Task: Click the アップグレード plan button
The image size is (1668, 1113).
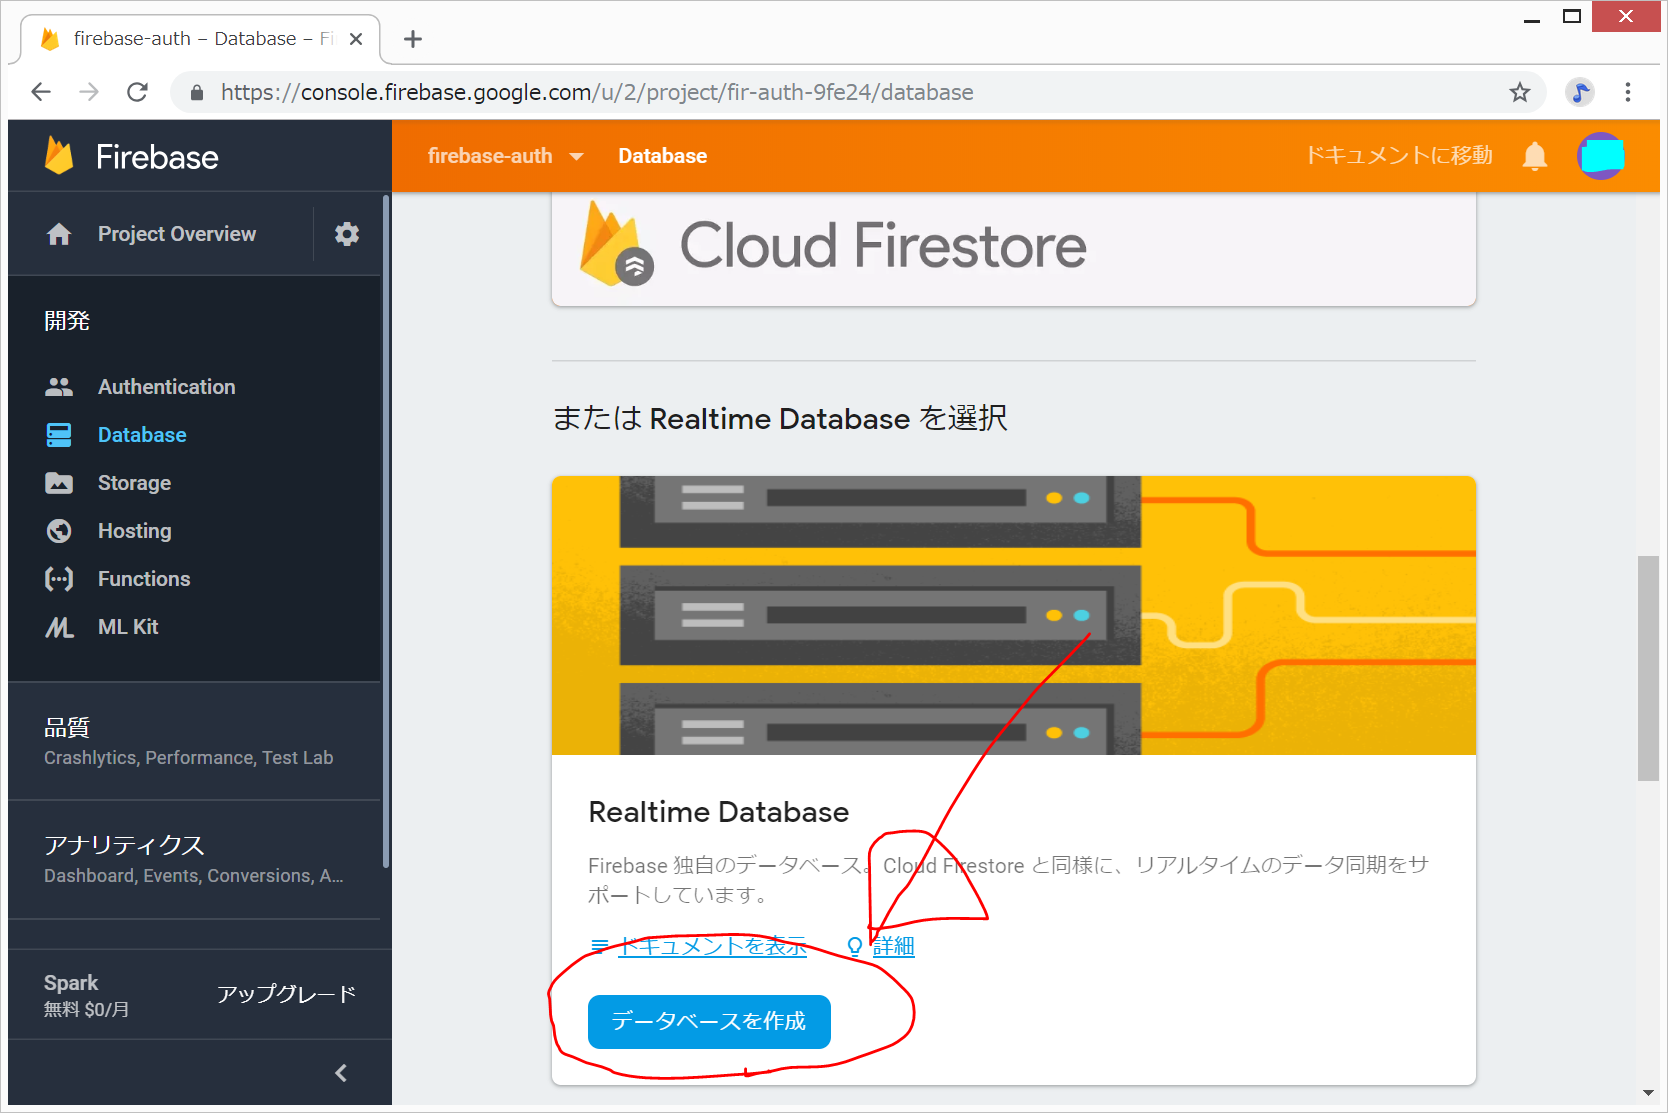Action: pyautogui.click(x=286, y=994)
